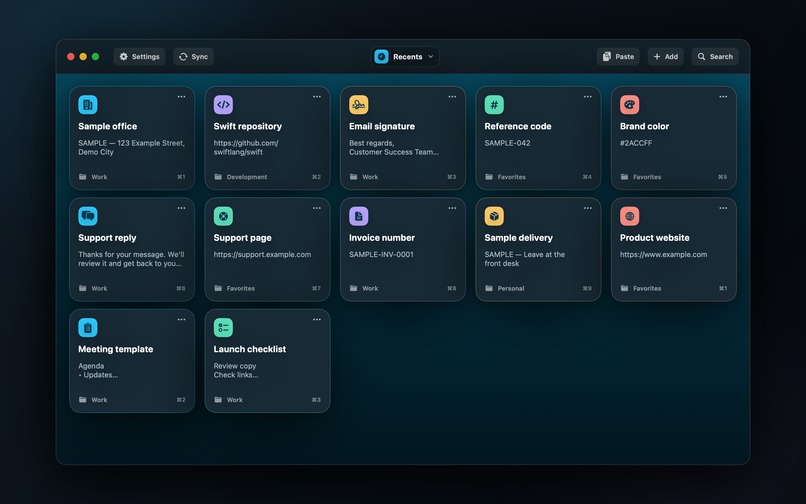Click the https://www.example.com text

pyautogui.click(x=664, y=255)
